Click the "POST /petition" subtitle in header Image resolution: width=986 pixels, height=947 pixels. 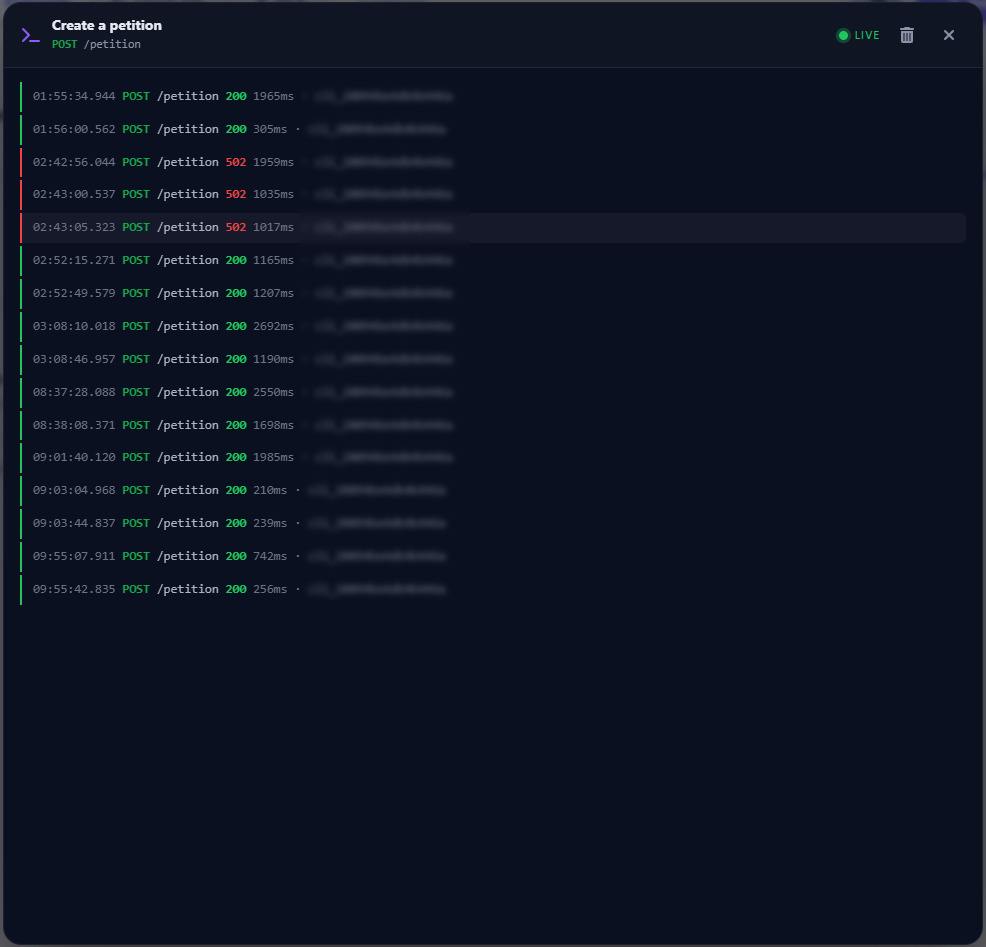point(96,44)
